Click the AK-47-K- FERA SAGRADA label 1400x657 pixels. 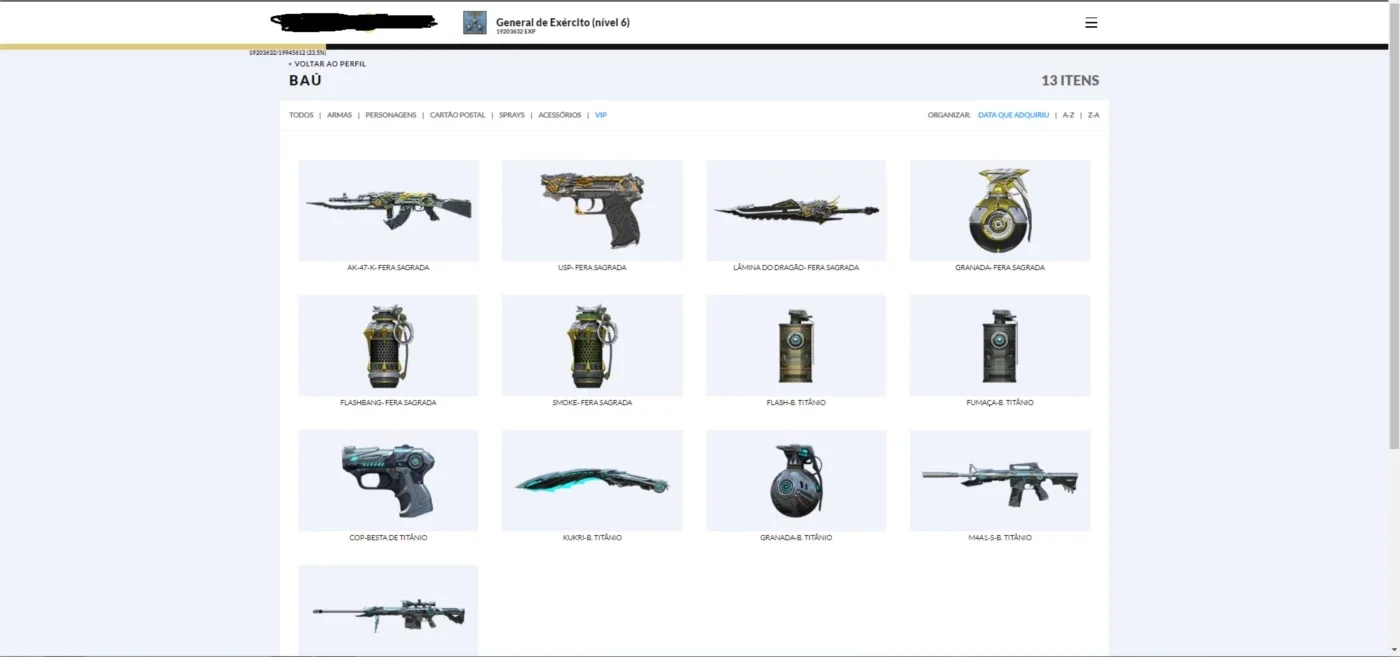point(388,268)
